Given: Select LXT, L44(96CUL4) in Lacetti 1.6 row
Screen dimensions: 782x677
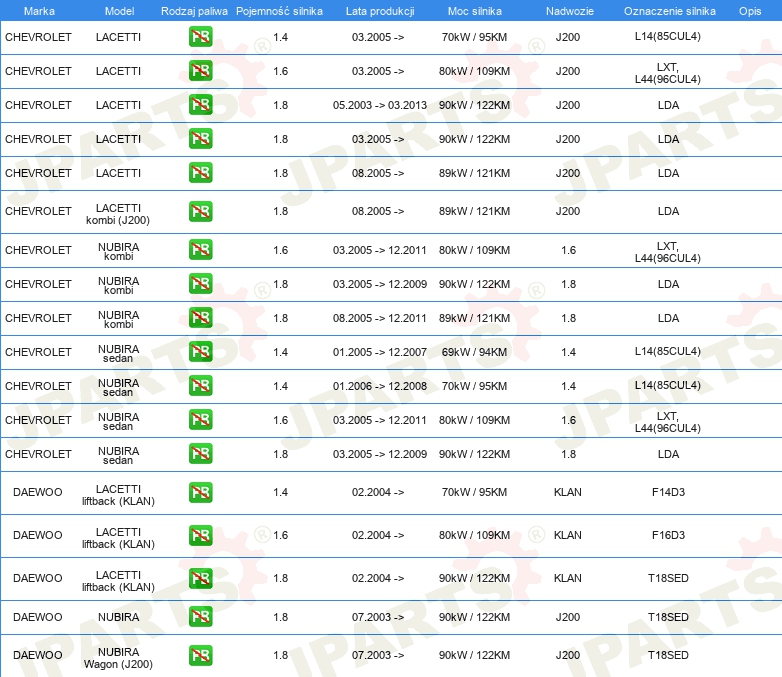Looking at the screenshot, I should coord(668,73).
